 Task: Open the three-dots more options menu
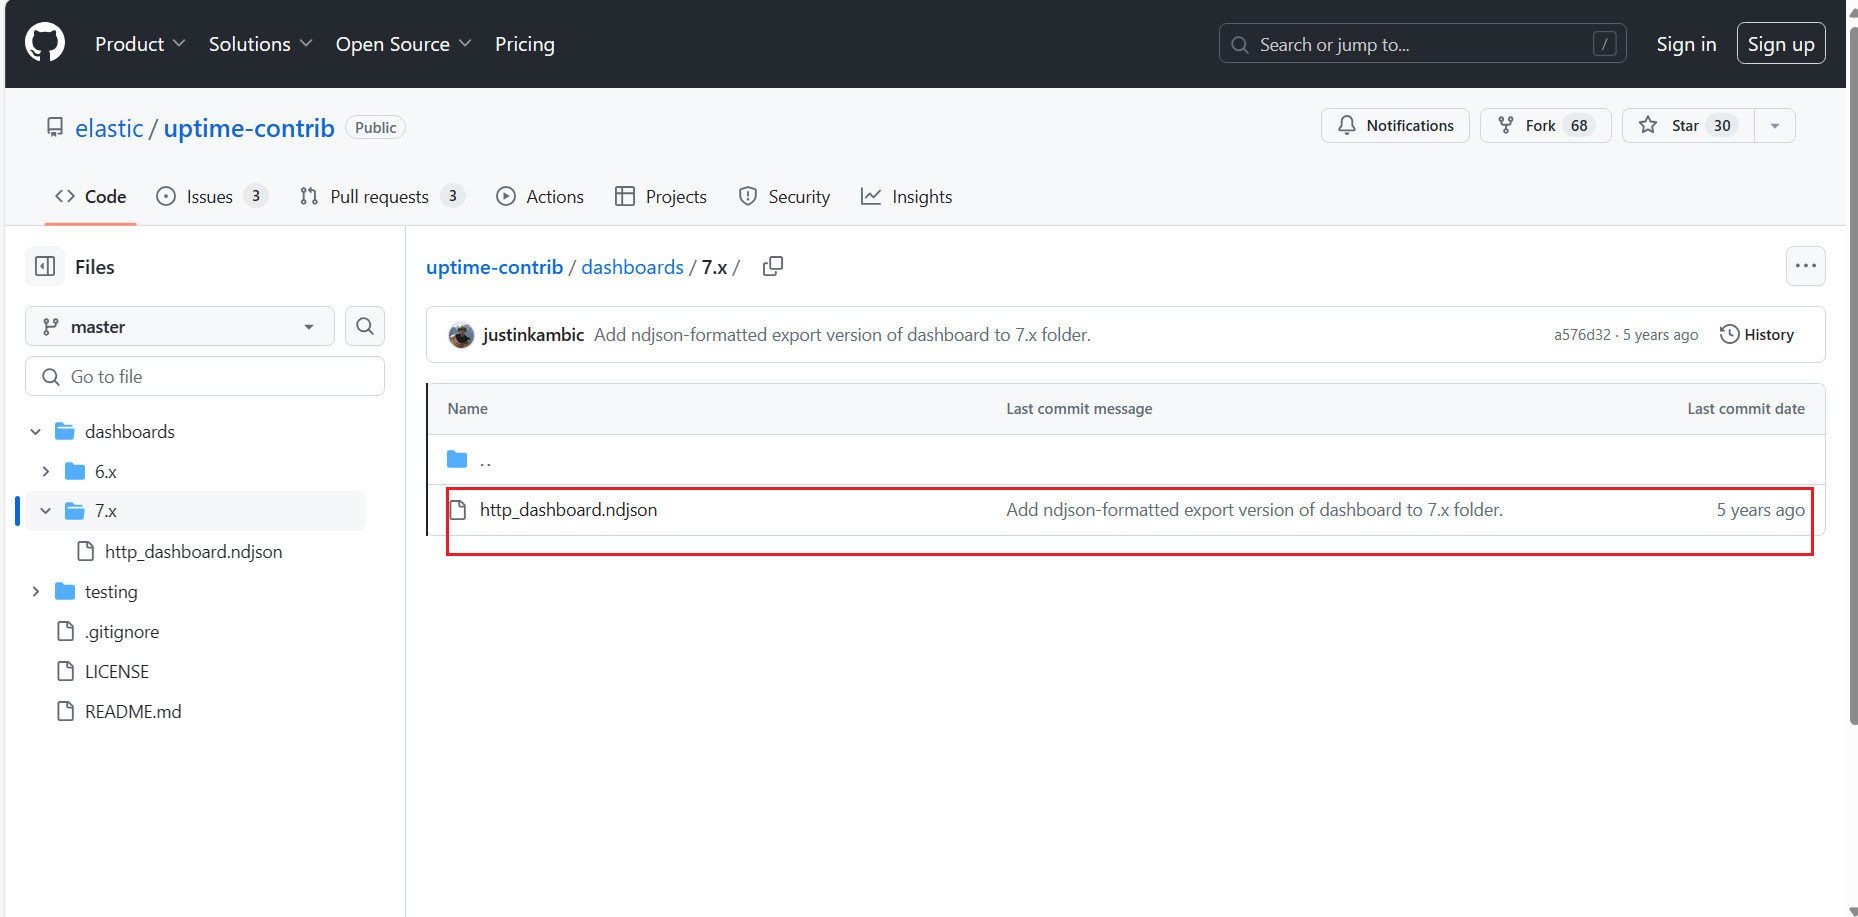[1805, 266]
